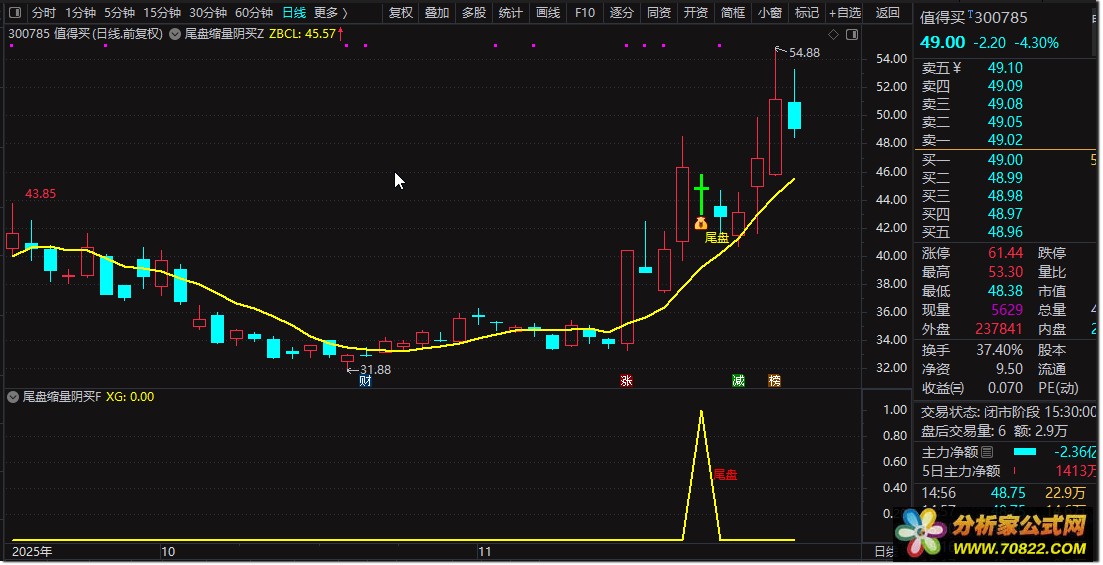The width and height of the screenshot is (1103, 565).
Task: Click the chart layout icon at far left of toolbar
Action: 16,13
